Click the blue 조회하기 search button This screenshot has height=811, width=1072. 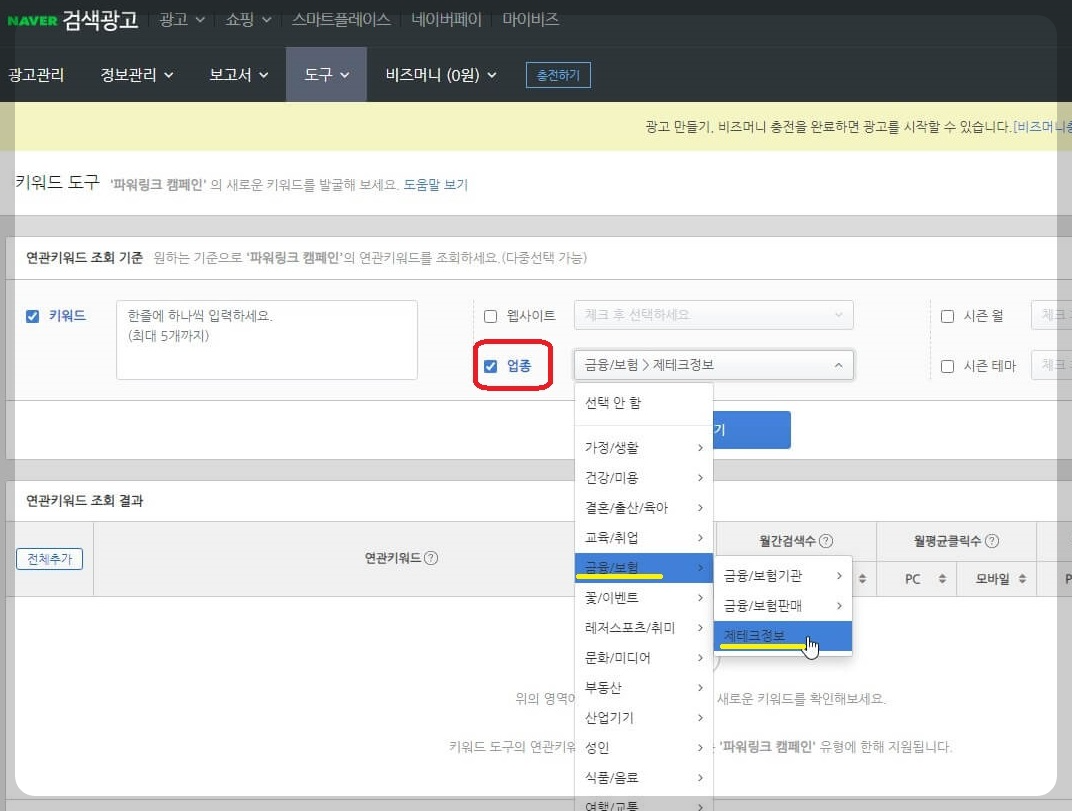pyautogui.click(x=752, y=430)
